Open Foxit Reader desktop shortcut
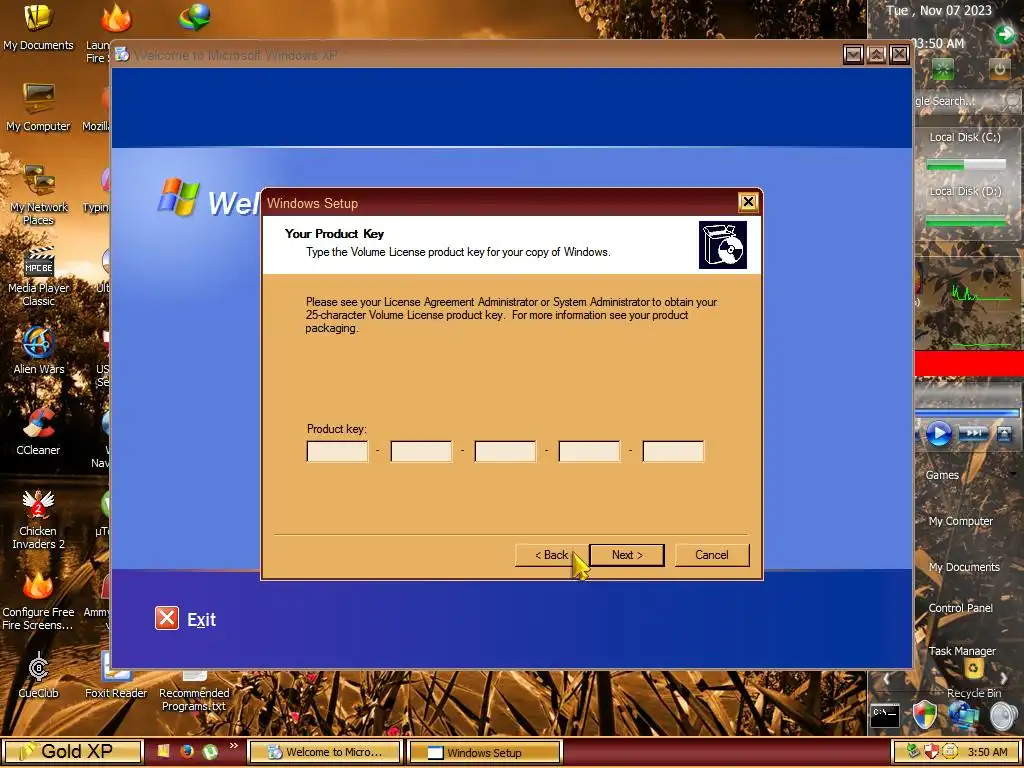The width and height of the screenshot is (1024, 768). click(x=116, y=675)
